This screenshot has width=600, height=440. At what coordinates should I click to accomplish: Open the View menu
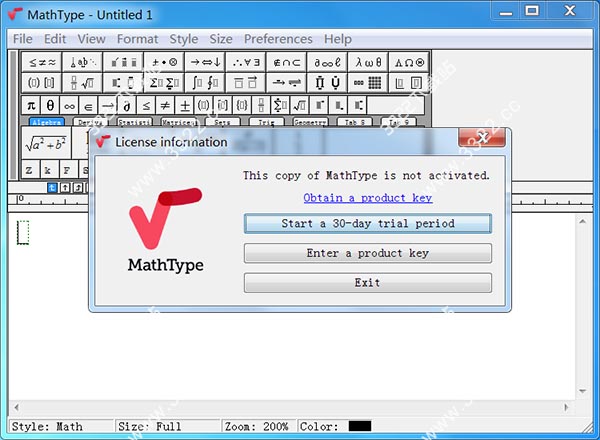91,39
